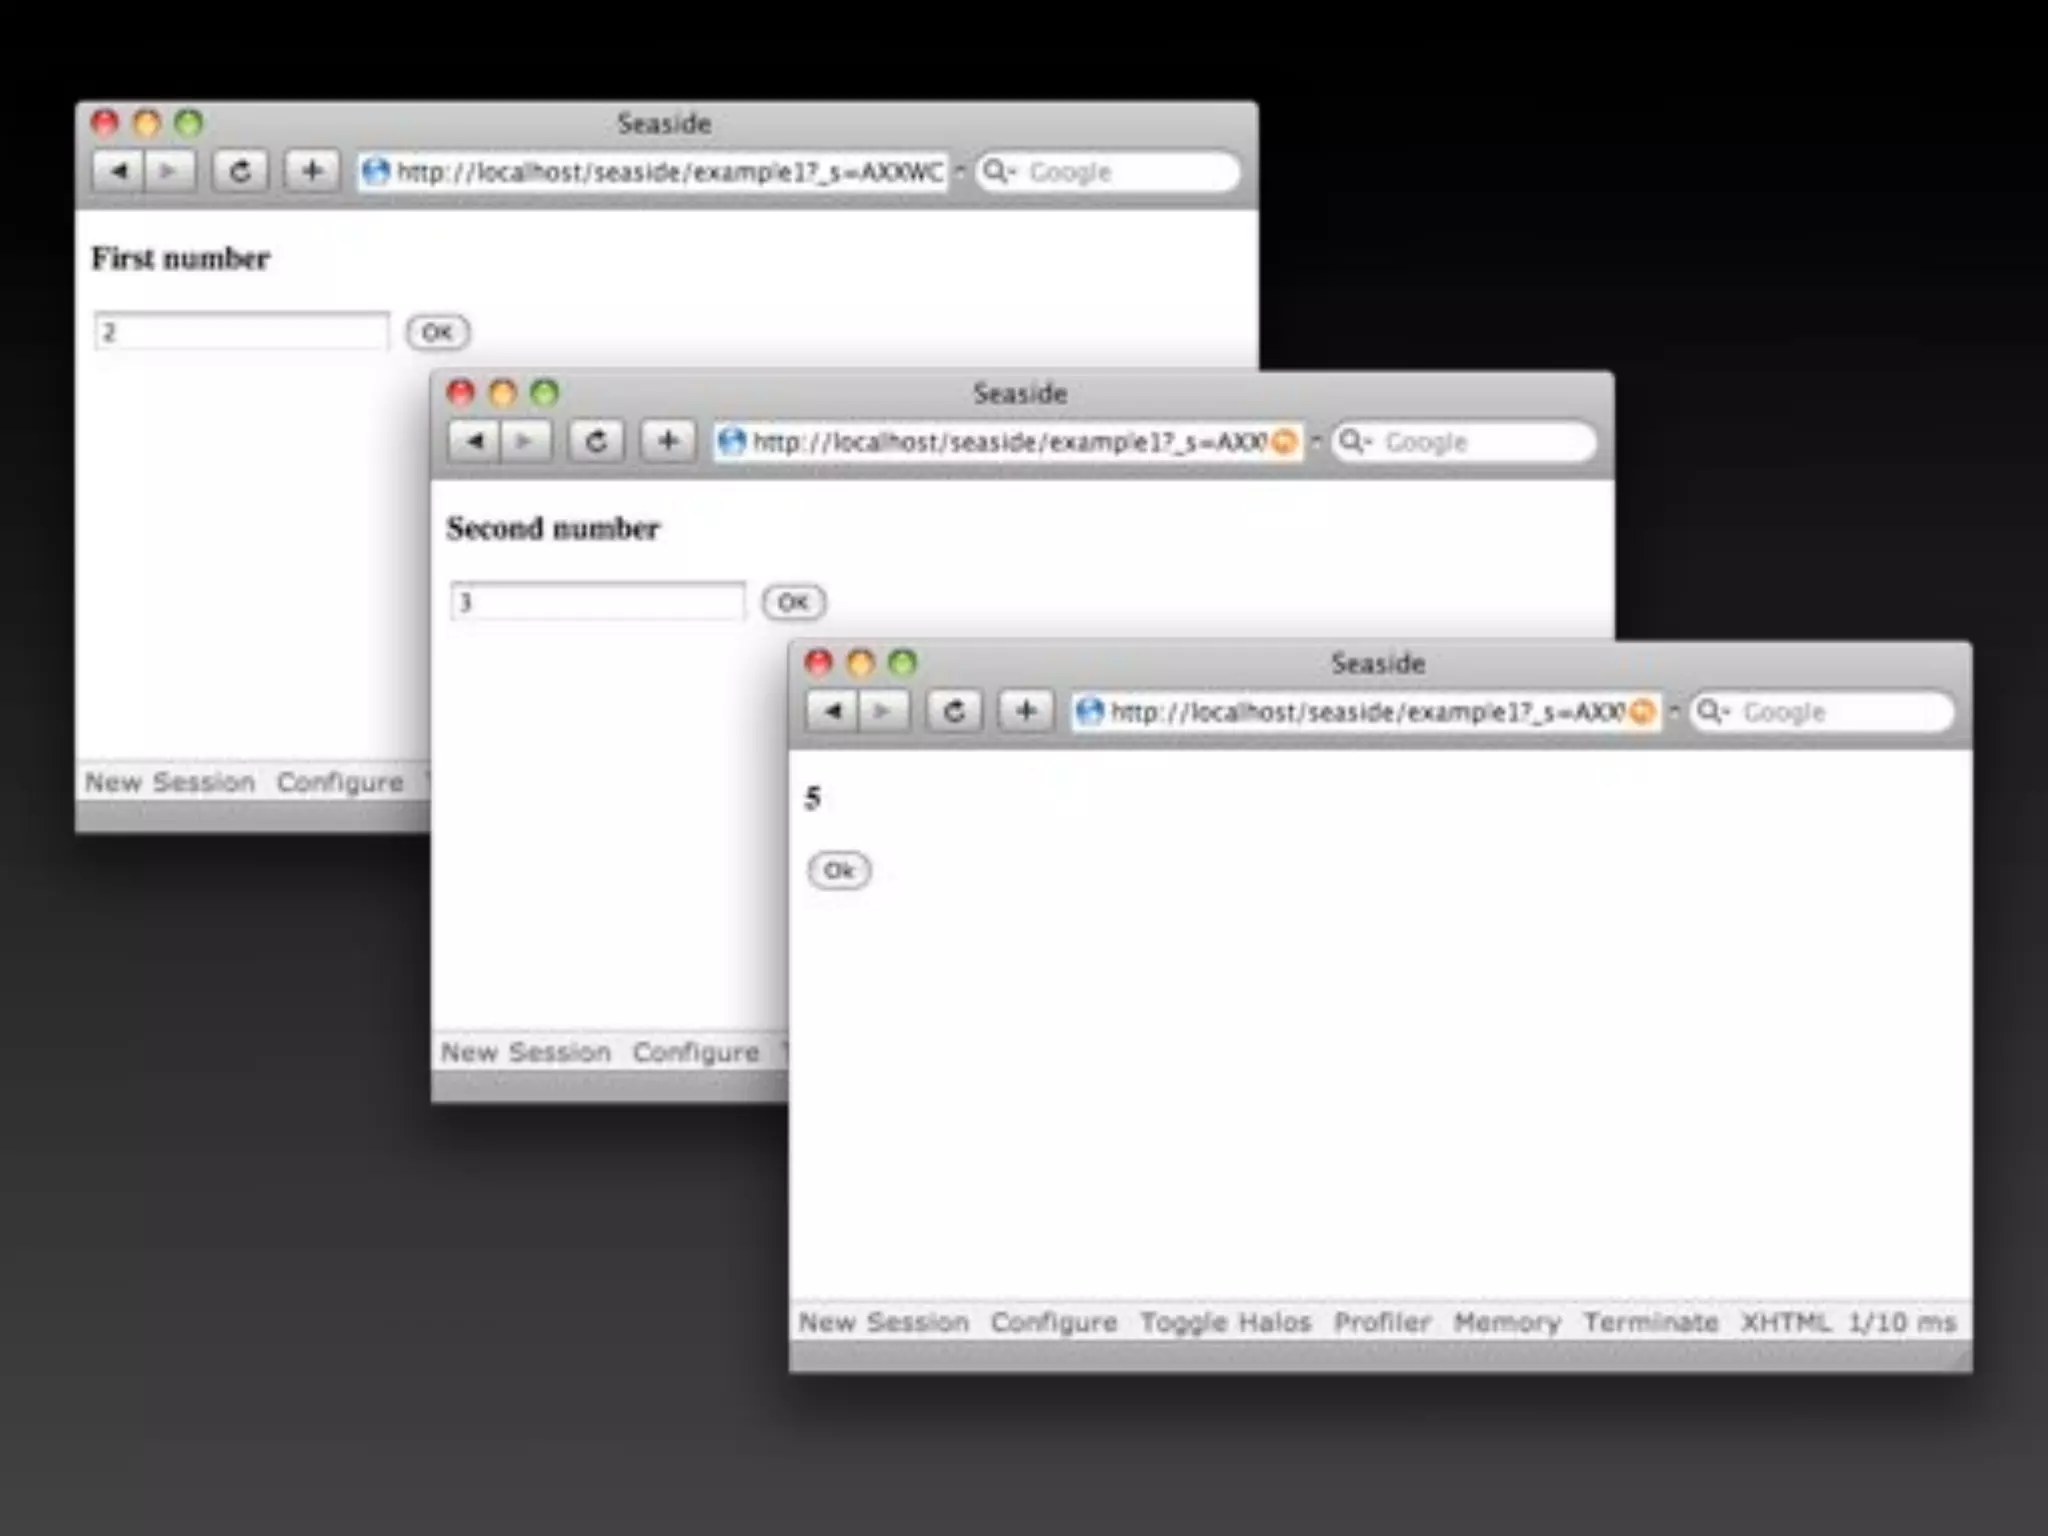Click search magnifier in front result window

[x=1711, y=711]
